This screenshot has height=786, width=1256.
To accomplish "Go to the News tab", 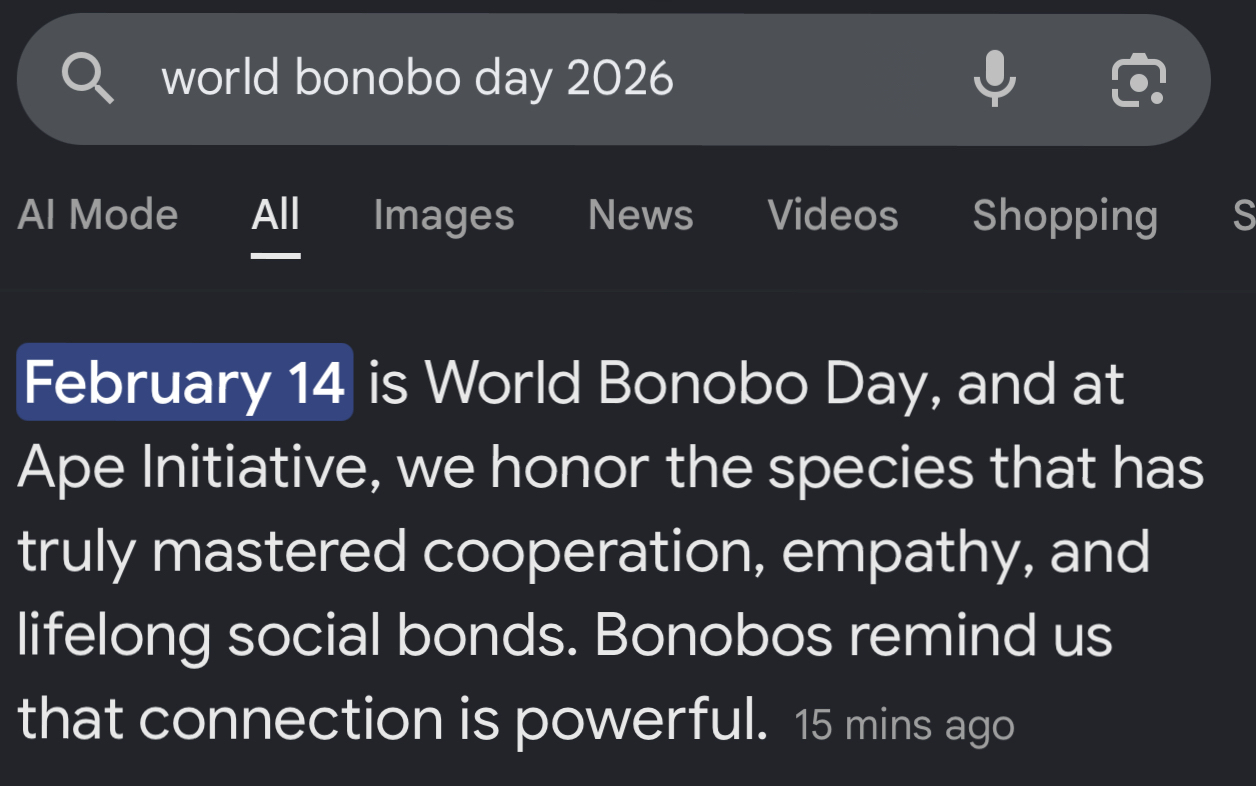I will [640, 215].
